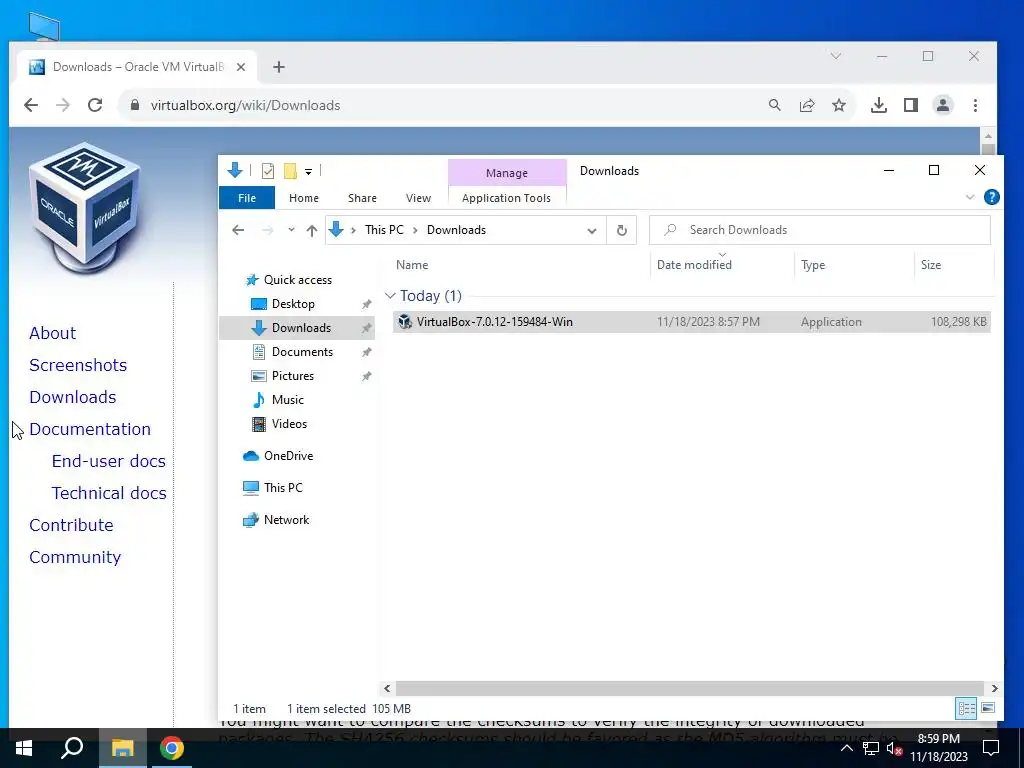
Task: Go up one folder level in Explorer
Action: tap(312, 230)
